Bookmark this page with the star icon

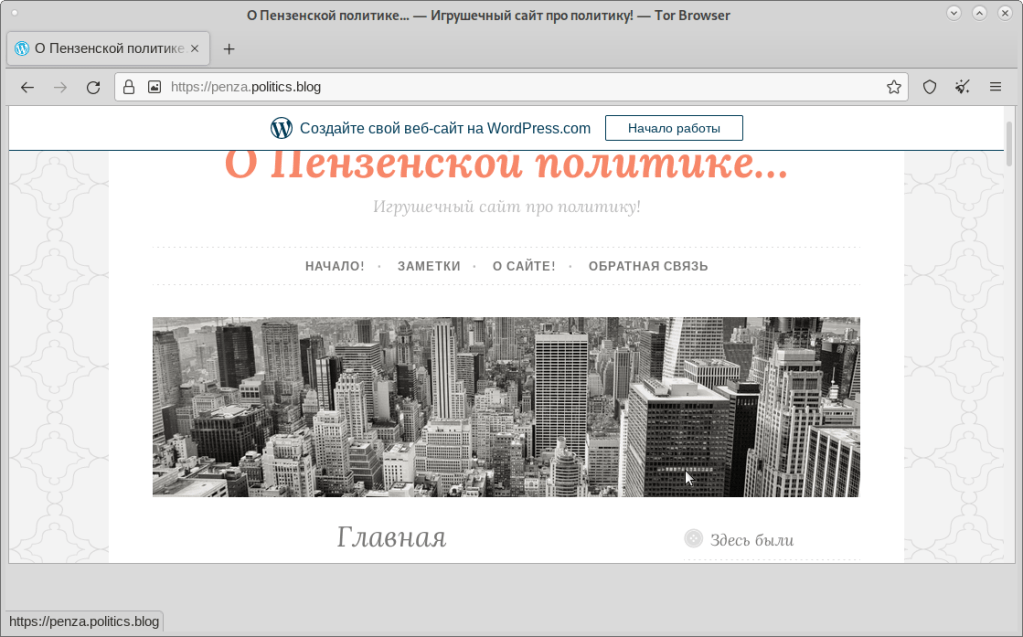point(893,87)
